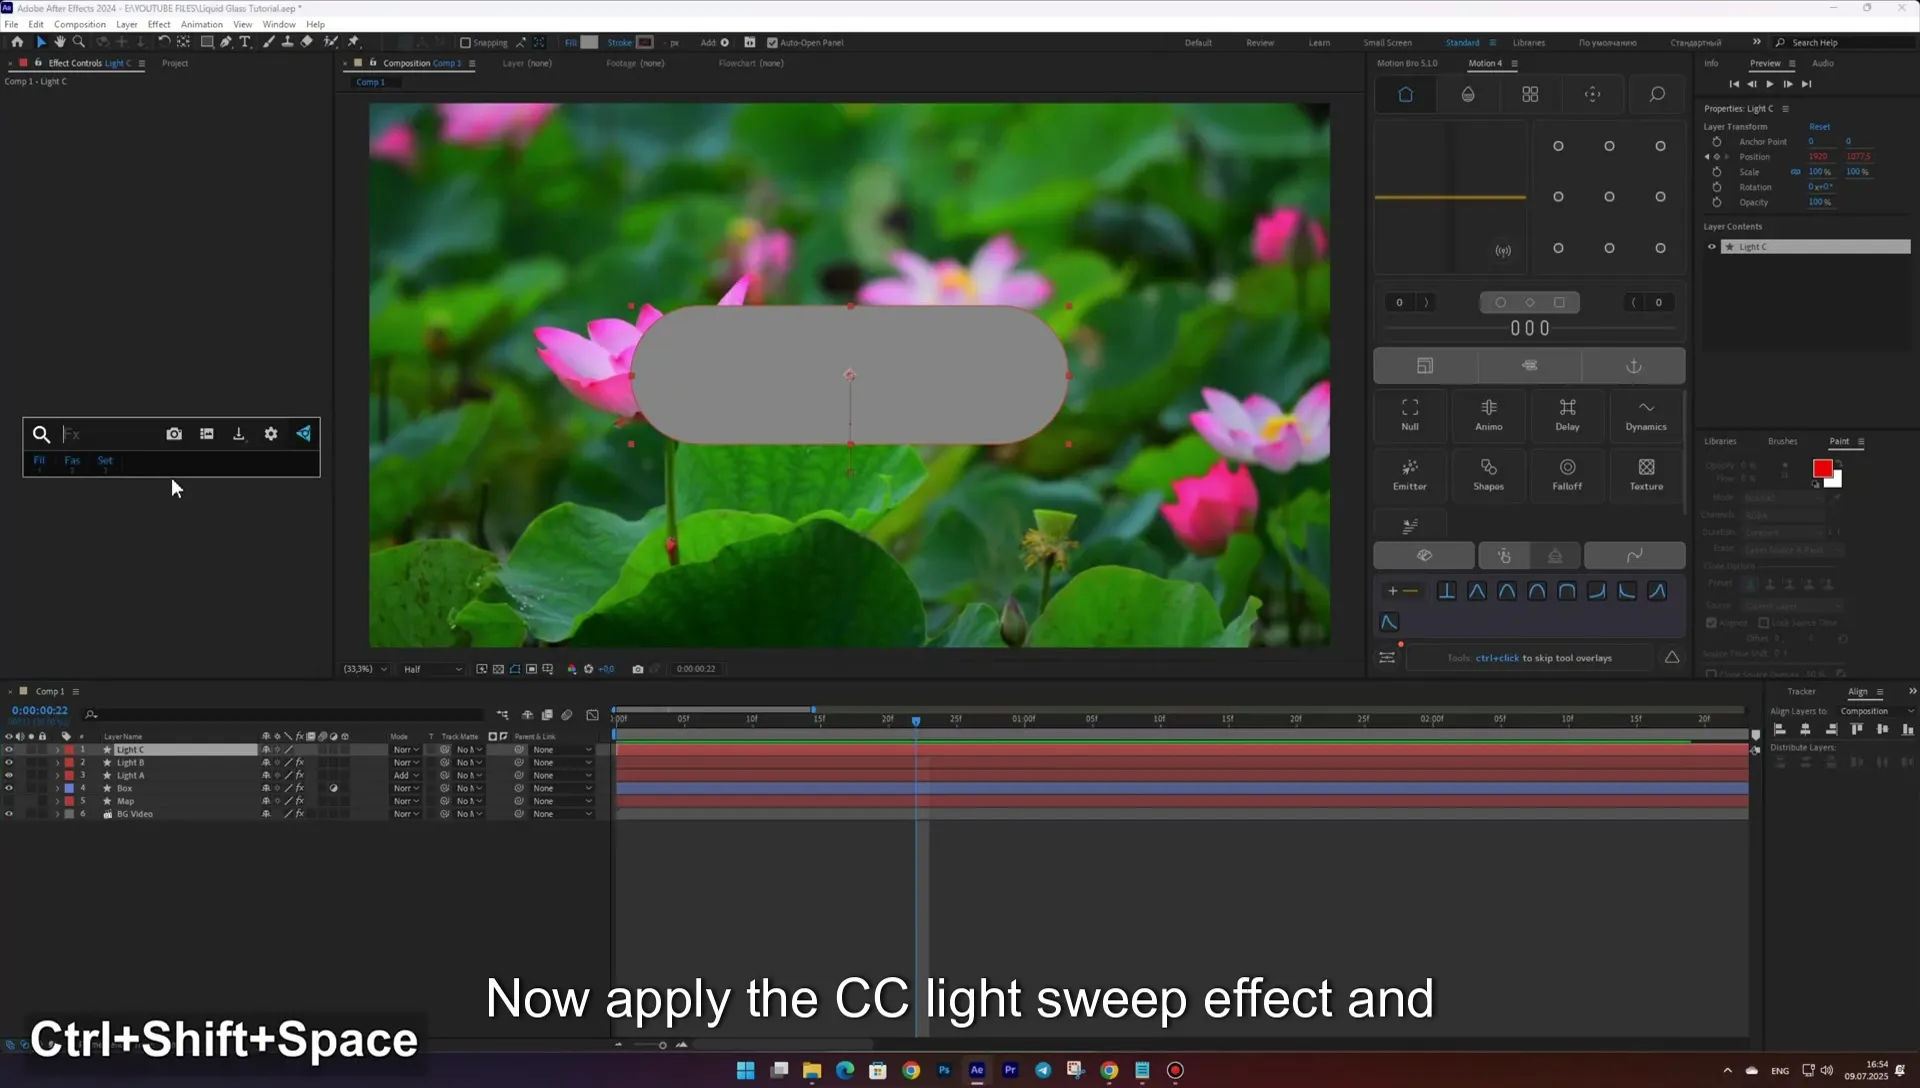Select the Pen tool in toolbar
Viewport: 1920px width, 1088px height.
(x=226, y=42)
